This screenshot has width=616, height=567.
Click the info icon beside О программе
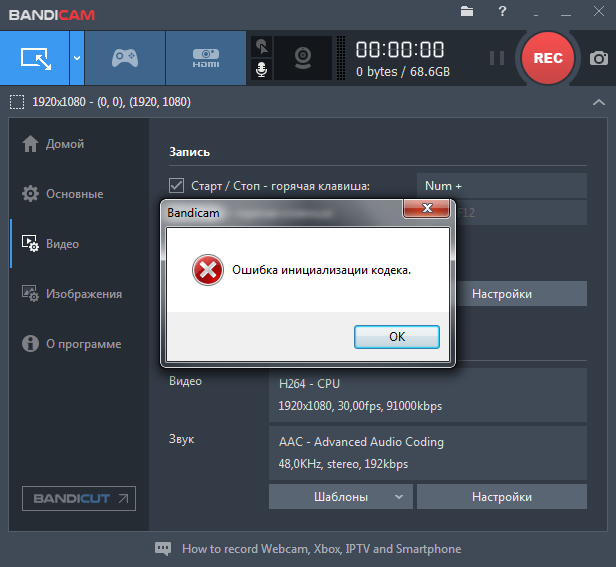(x=30, y=343)
